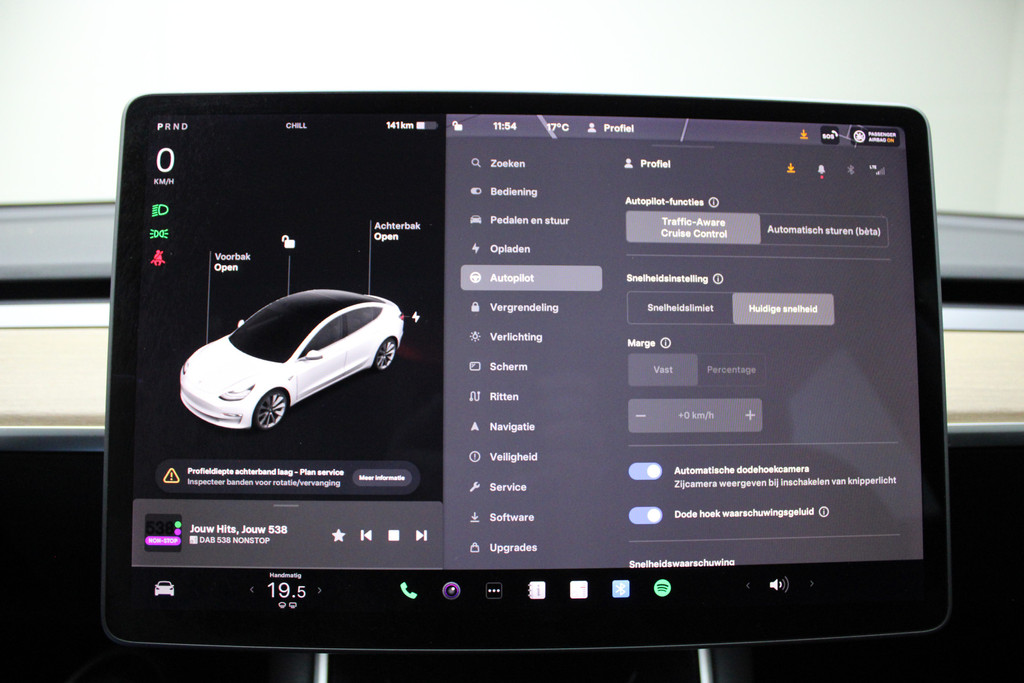Image resolution: width=1024 pixels, height=683 pixels.
Task: Raise cabin temperature with right chevron
Action: (x=319, y=590)
